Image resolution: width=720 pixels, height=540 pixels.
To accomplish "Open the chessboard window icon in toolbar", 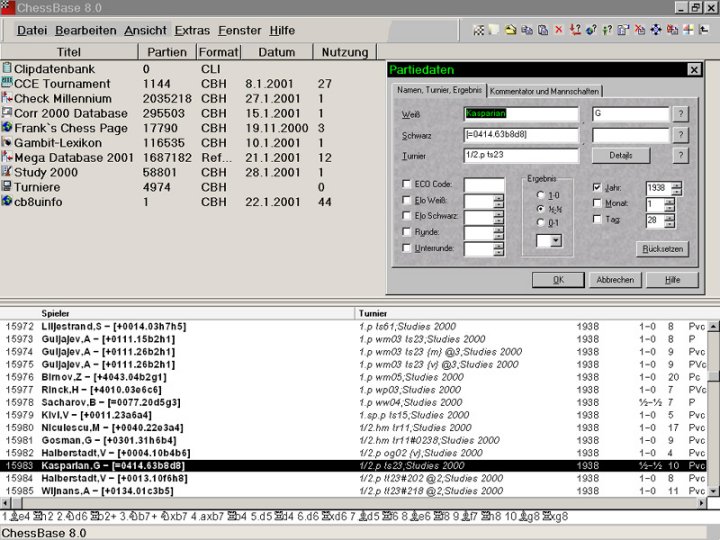I will click(x=478, y=30).
